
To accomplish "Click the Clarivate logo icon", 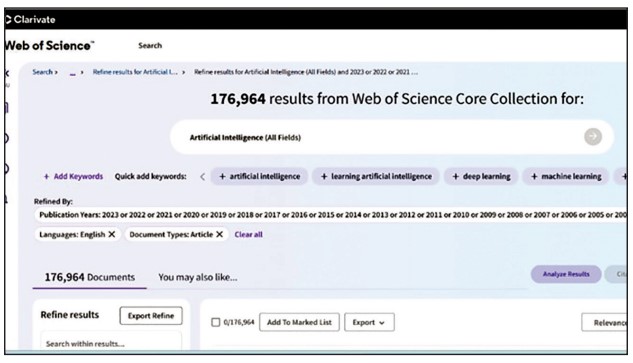I will 8,19.
